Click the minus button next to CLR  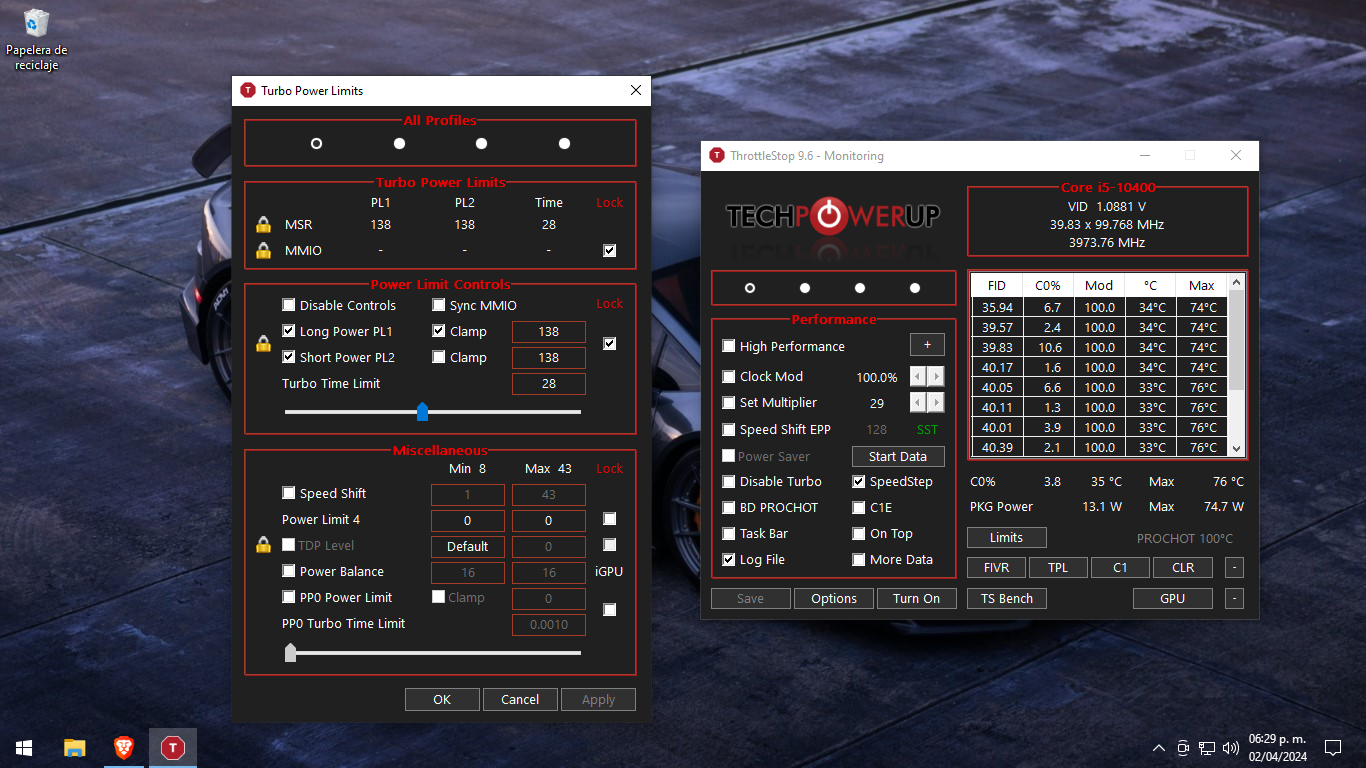(1234, 568)
